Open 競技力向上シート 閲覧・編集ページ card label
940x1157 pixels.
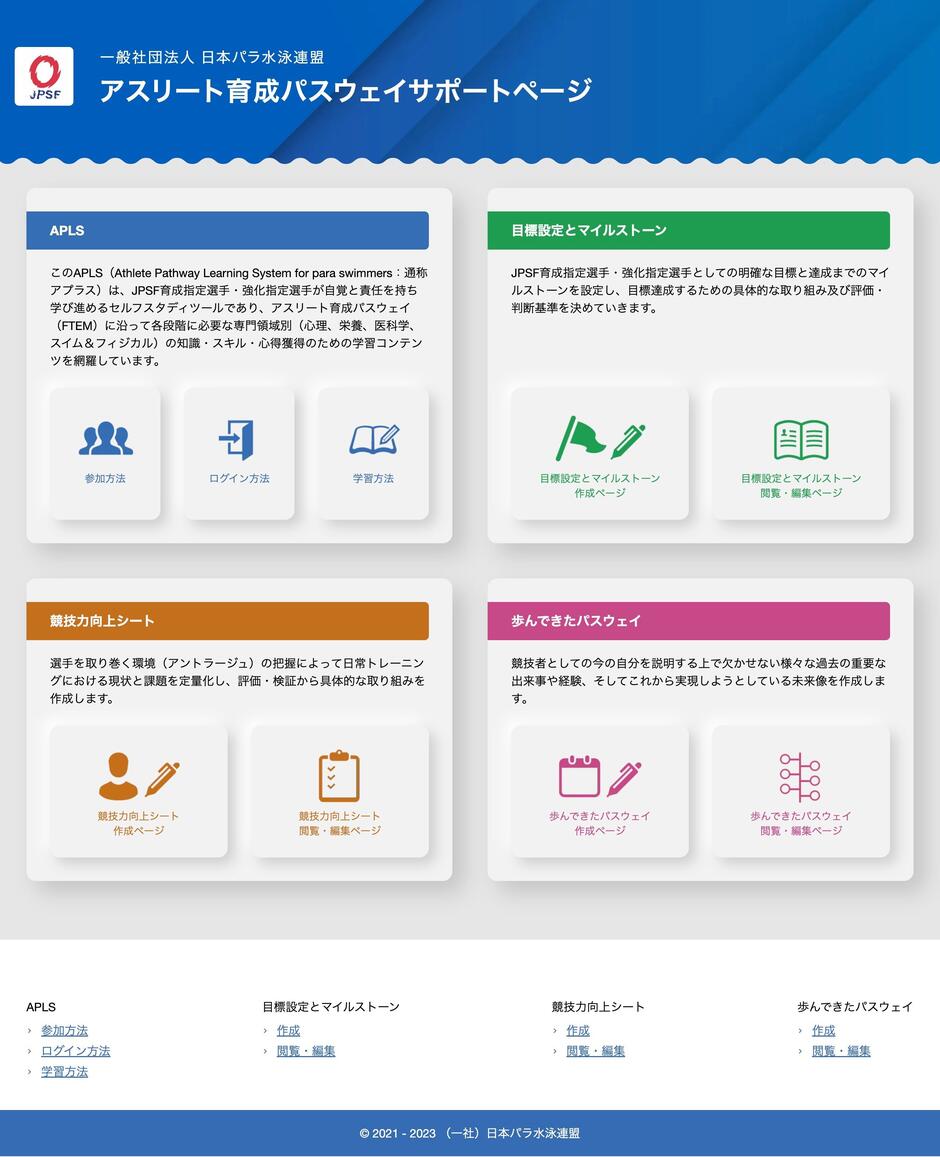[339, 823]
